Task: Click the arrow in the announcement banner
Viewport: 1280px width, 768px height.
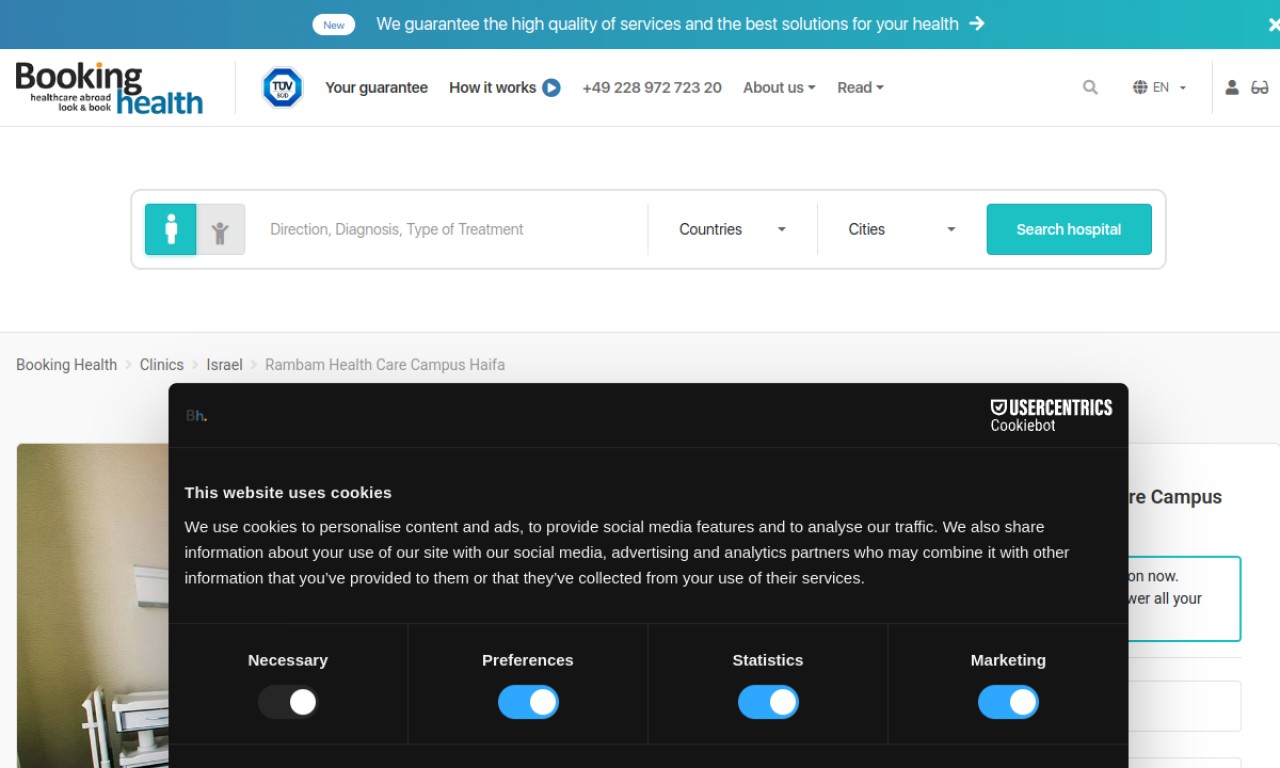Action: [977, 24]
